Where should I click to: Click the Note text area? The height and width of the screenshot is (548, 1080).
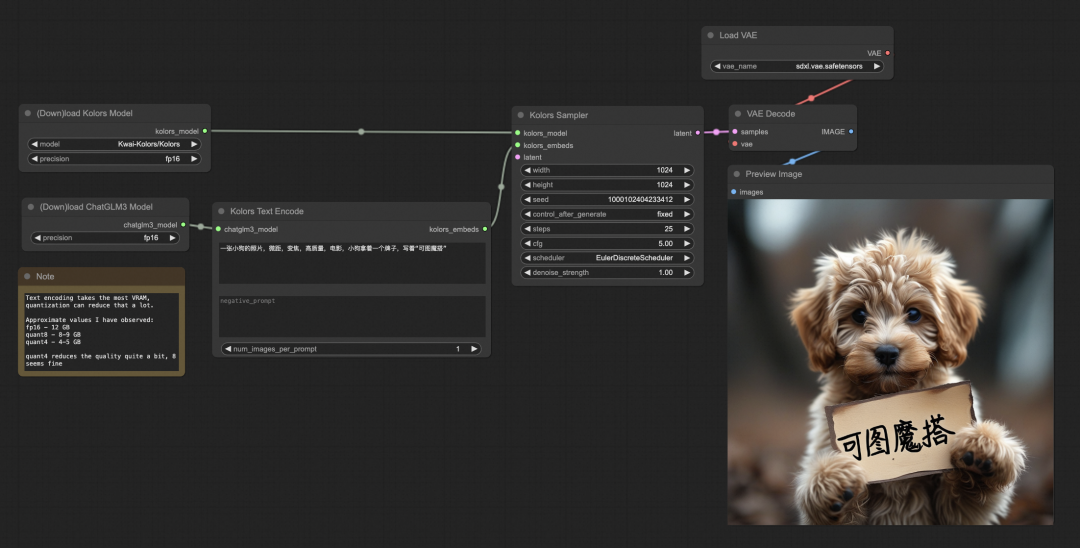click(101, 331)
